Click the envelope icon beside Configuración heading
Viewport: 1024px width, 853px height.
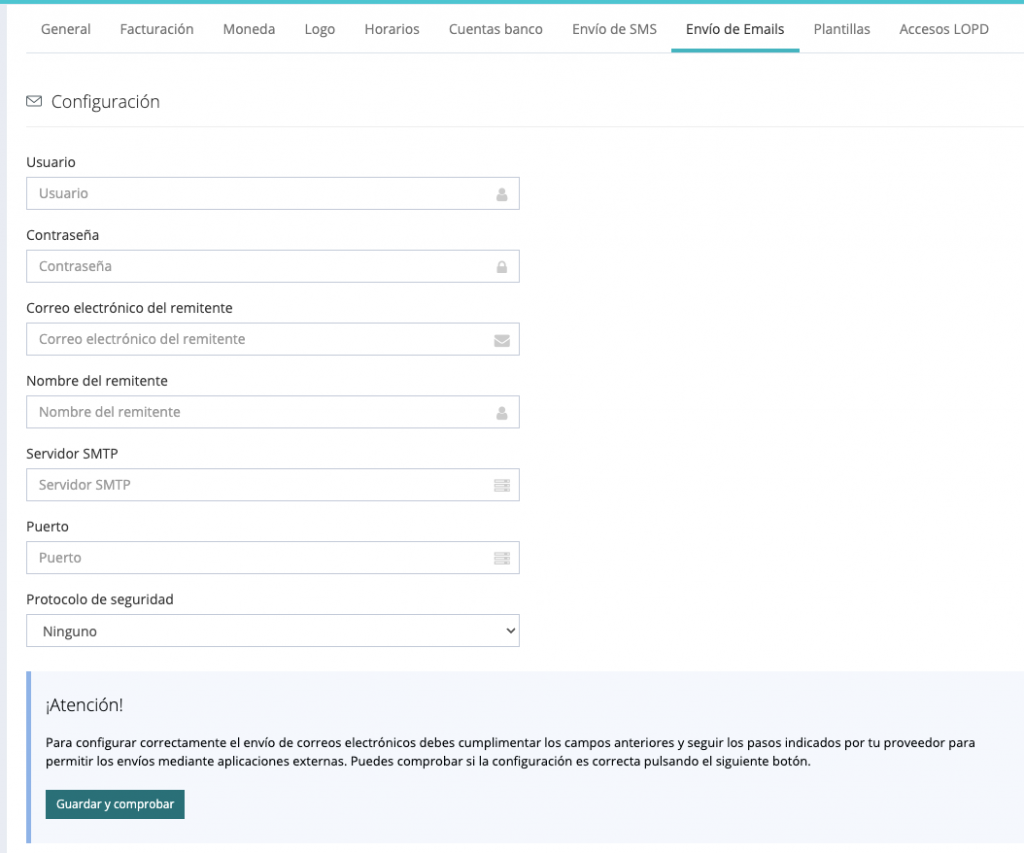34,102
